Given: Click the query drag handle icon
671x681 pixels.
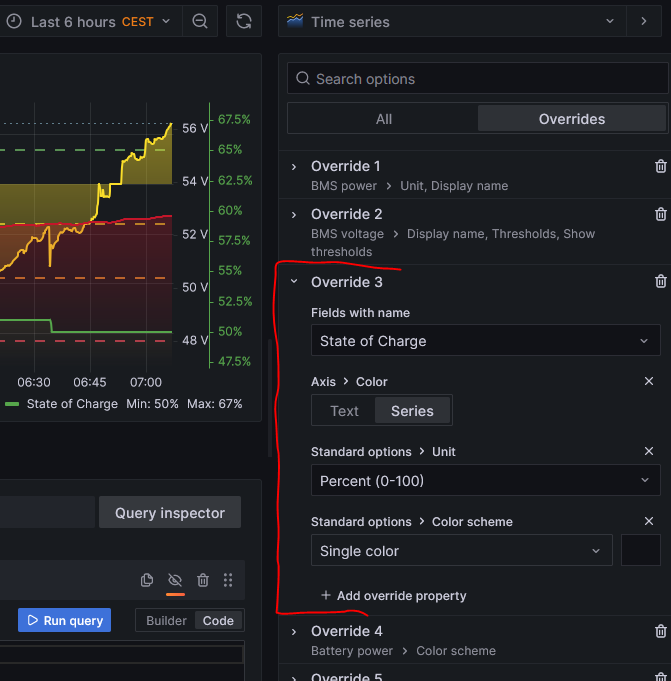Looking at the screenshot, I should point(228,580).
